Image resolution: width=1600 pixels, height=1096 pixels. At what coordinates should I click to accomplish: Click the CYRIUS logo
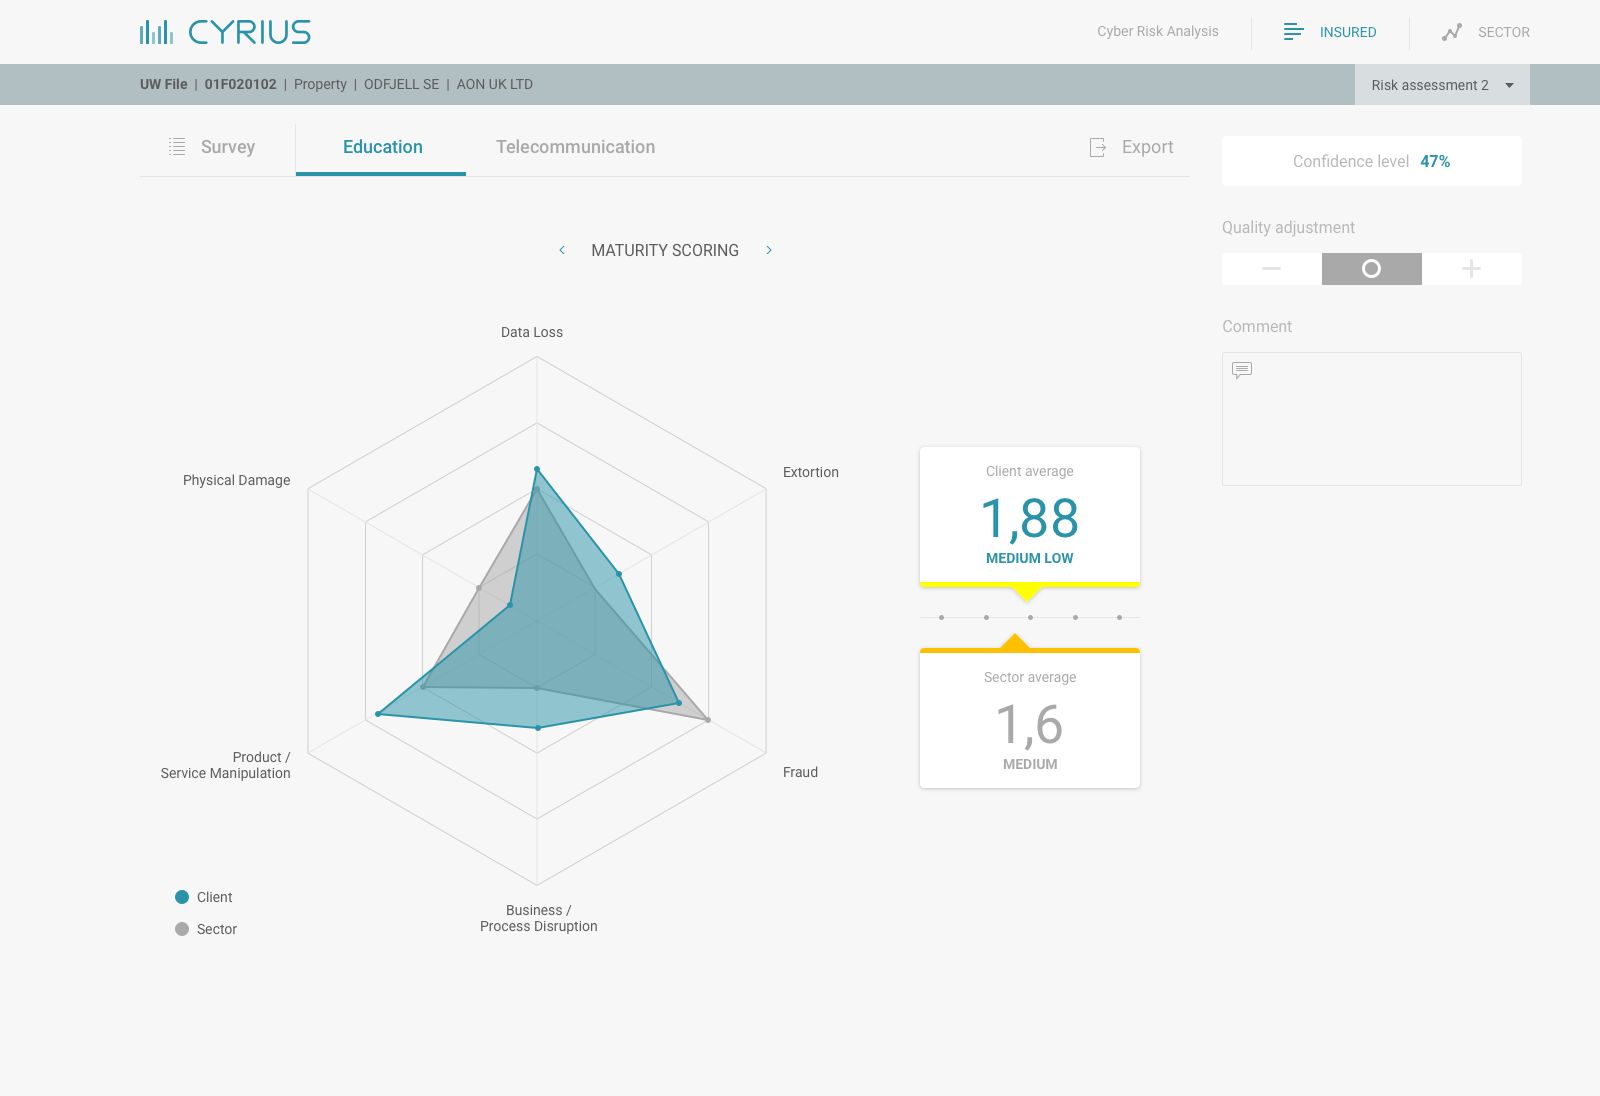coord(225,32)
